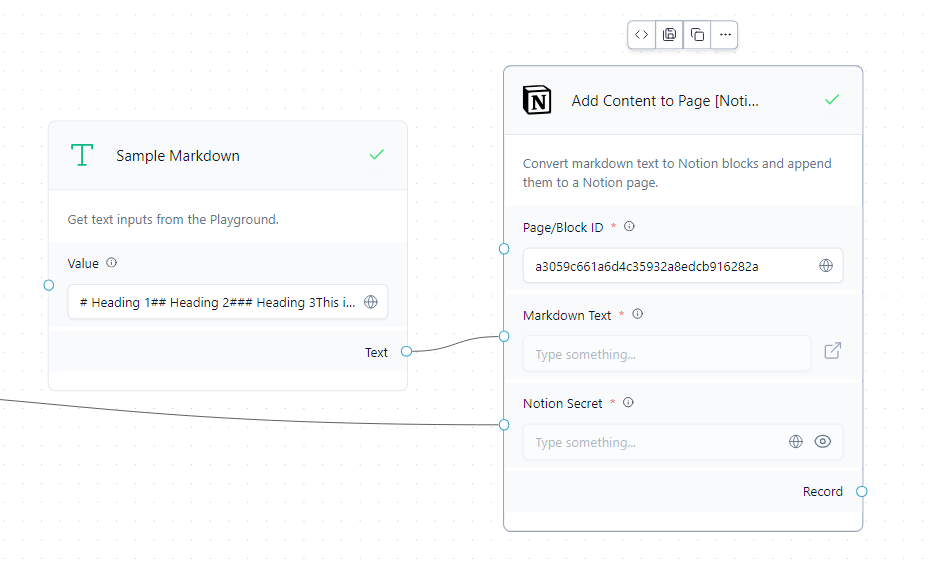Image resolution: width=935 pixels, height=576 pixels.
Task: Open the code editor from node toolbar
Action: [642, 35]
